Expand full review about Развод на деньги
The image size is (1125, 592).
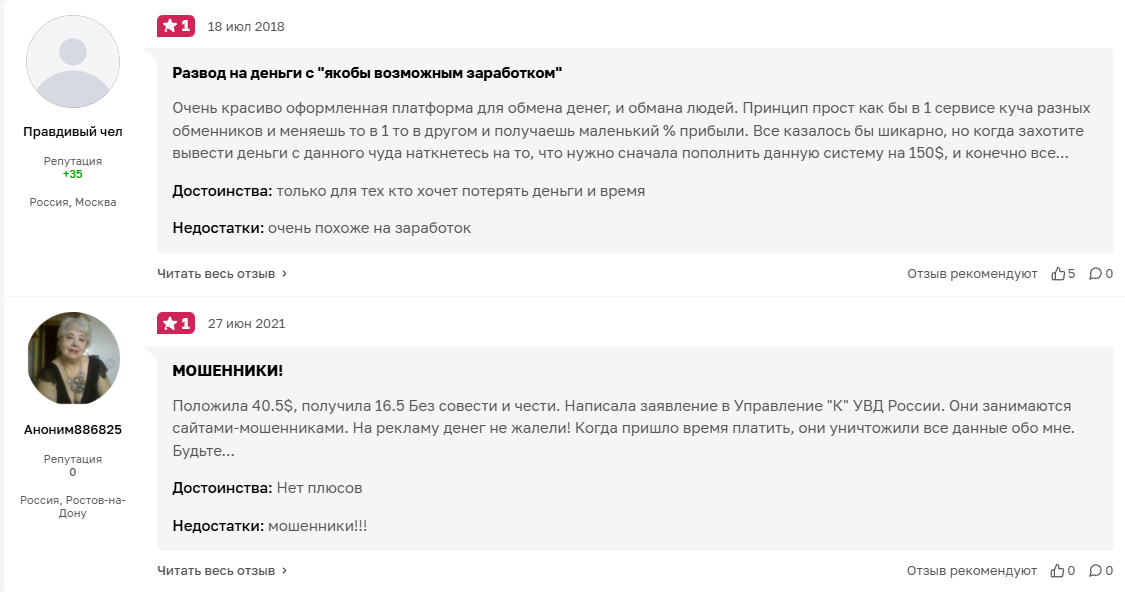pyautogui.click(x=222, y=273)
